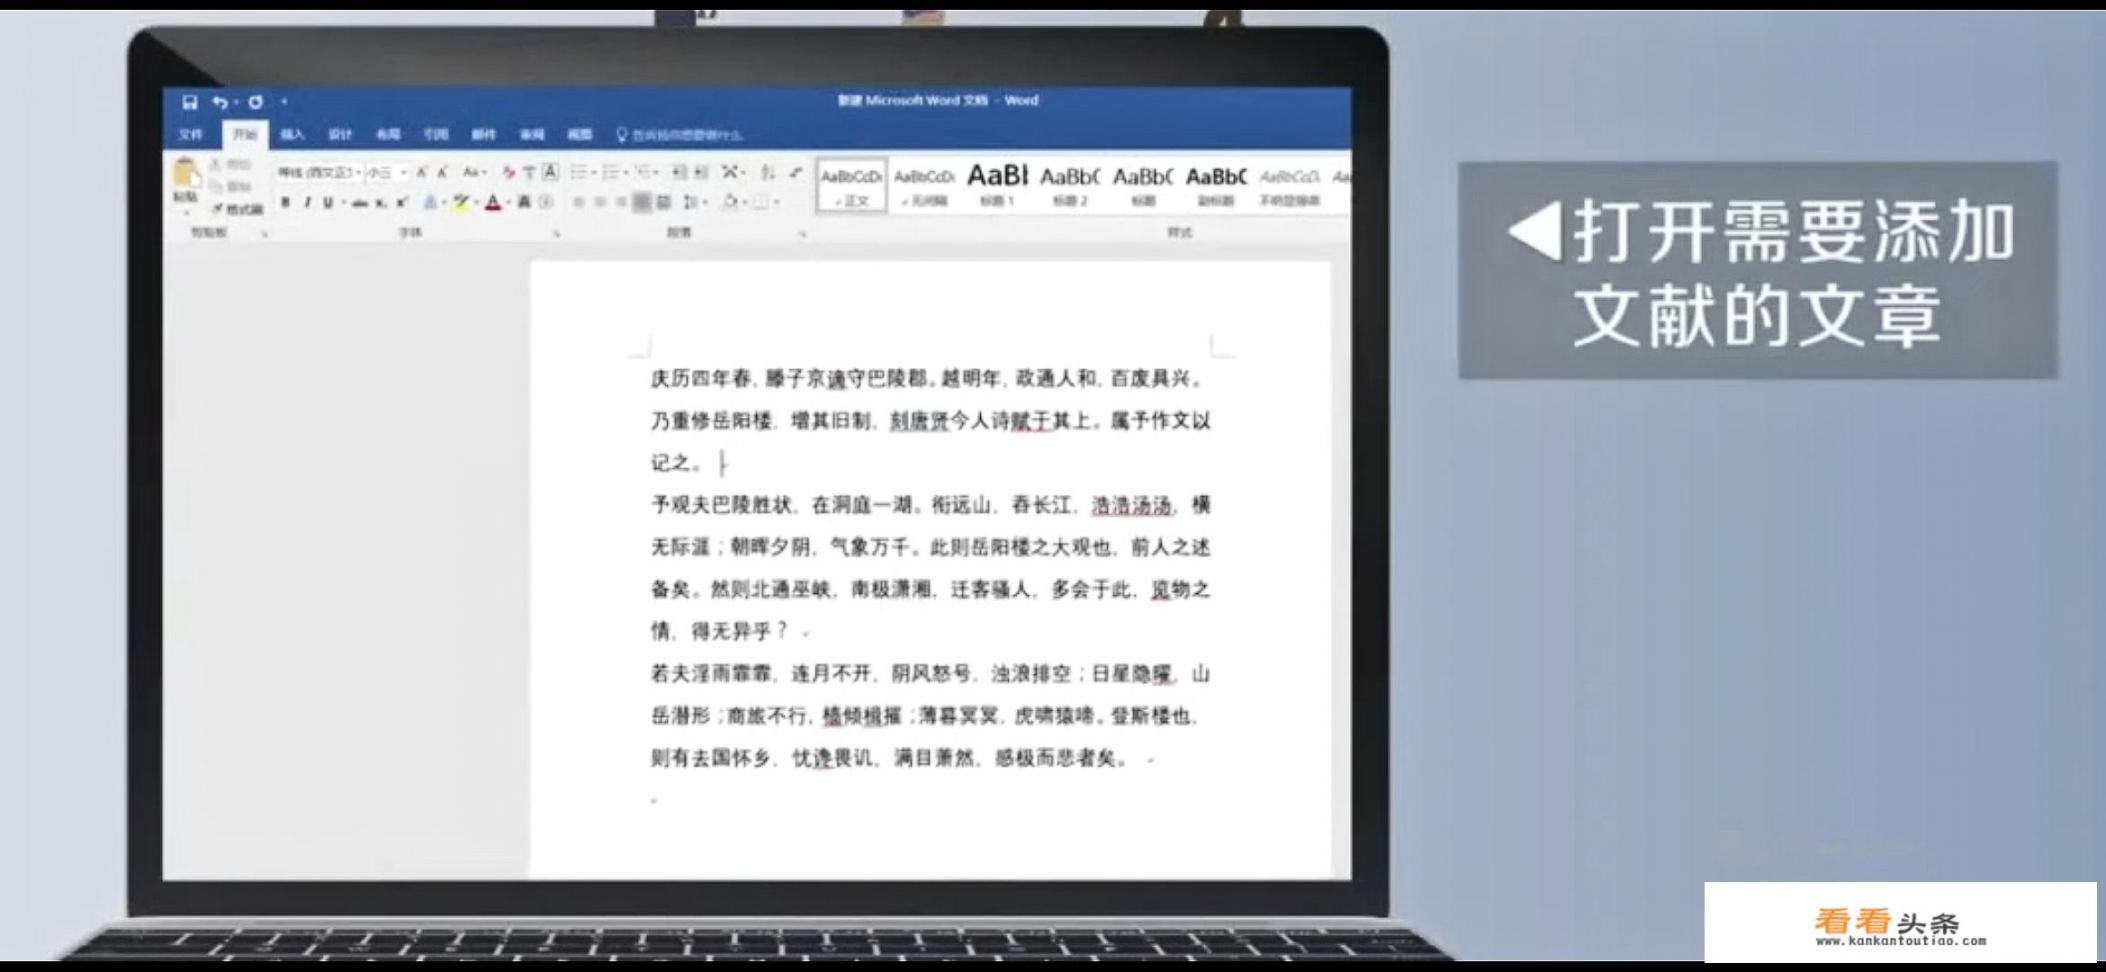Switch to Insert (插入) tab

(292, 135)
